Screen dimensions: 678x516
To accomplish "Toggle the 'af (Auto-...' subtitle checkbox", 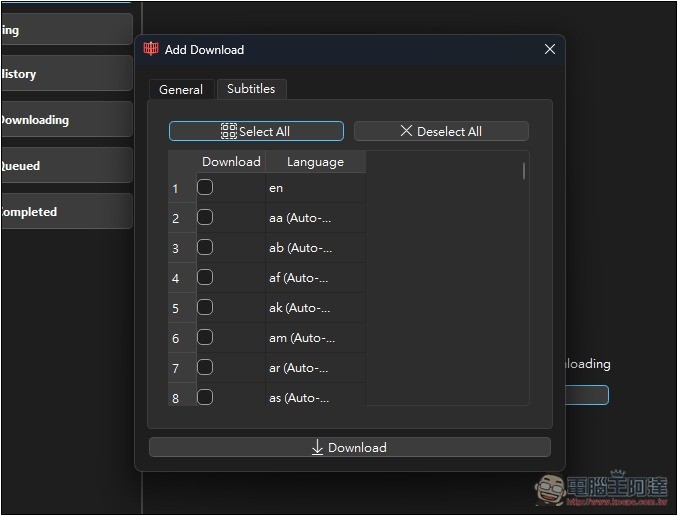I will (205, 277).
